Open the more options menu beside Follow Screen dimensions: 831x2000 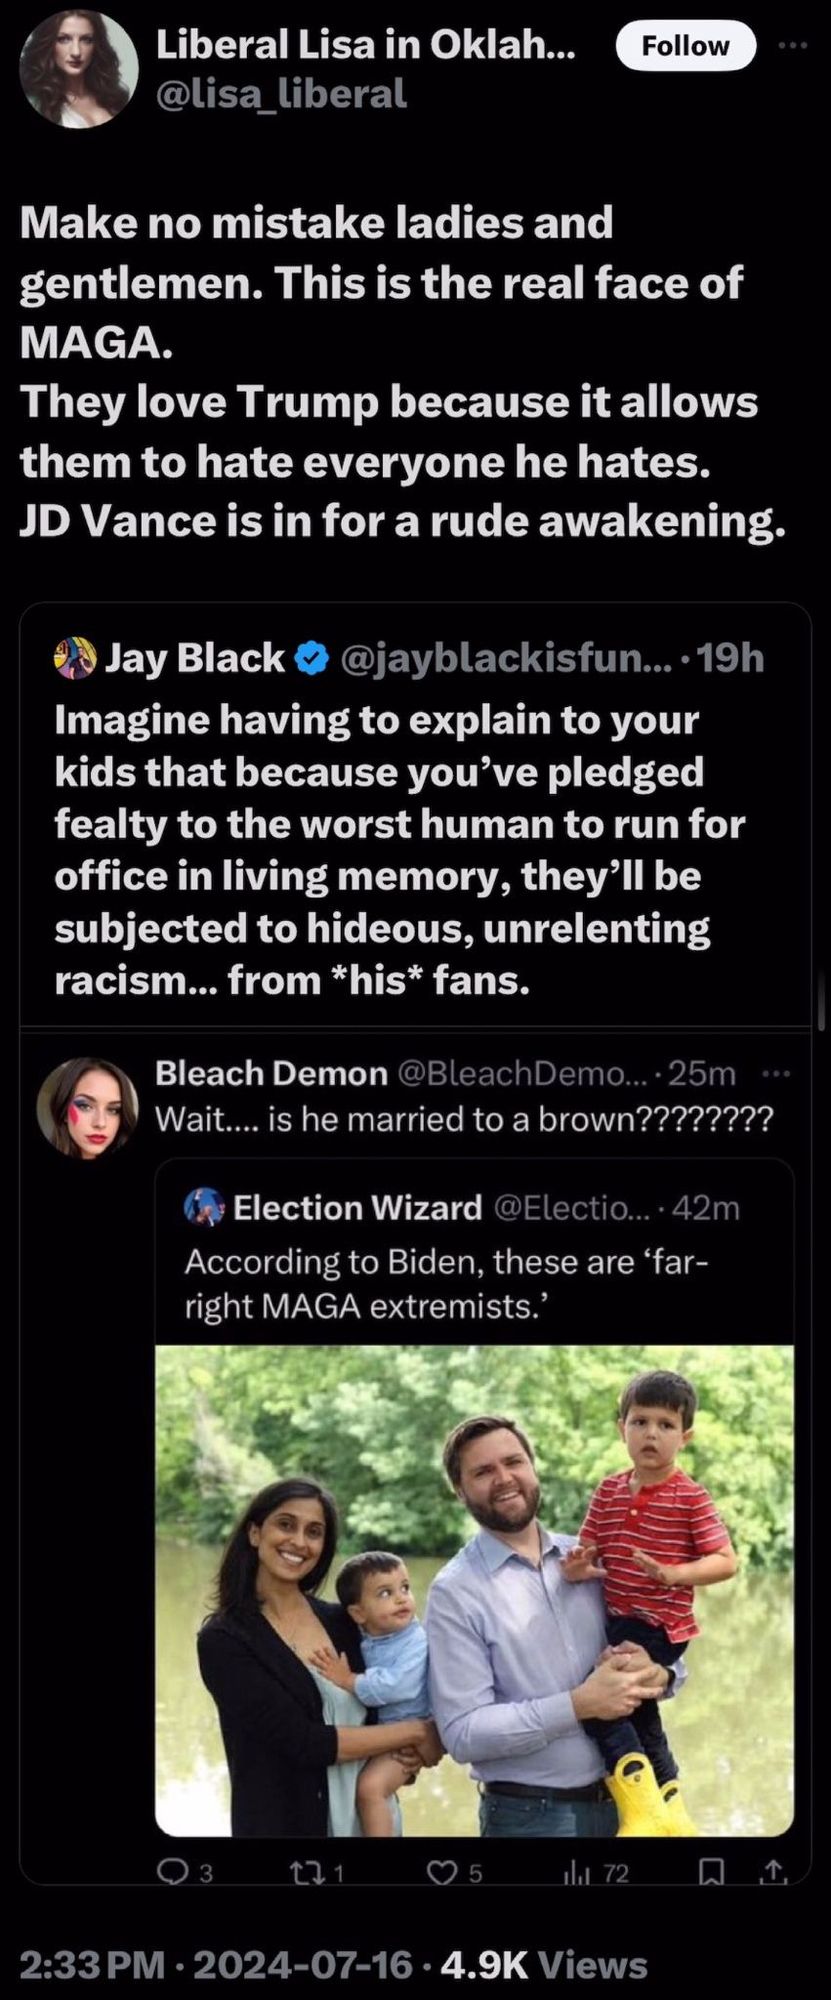(x=790, y=46)
